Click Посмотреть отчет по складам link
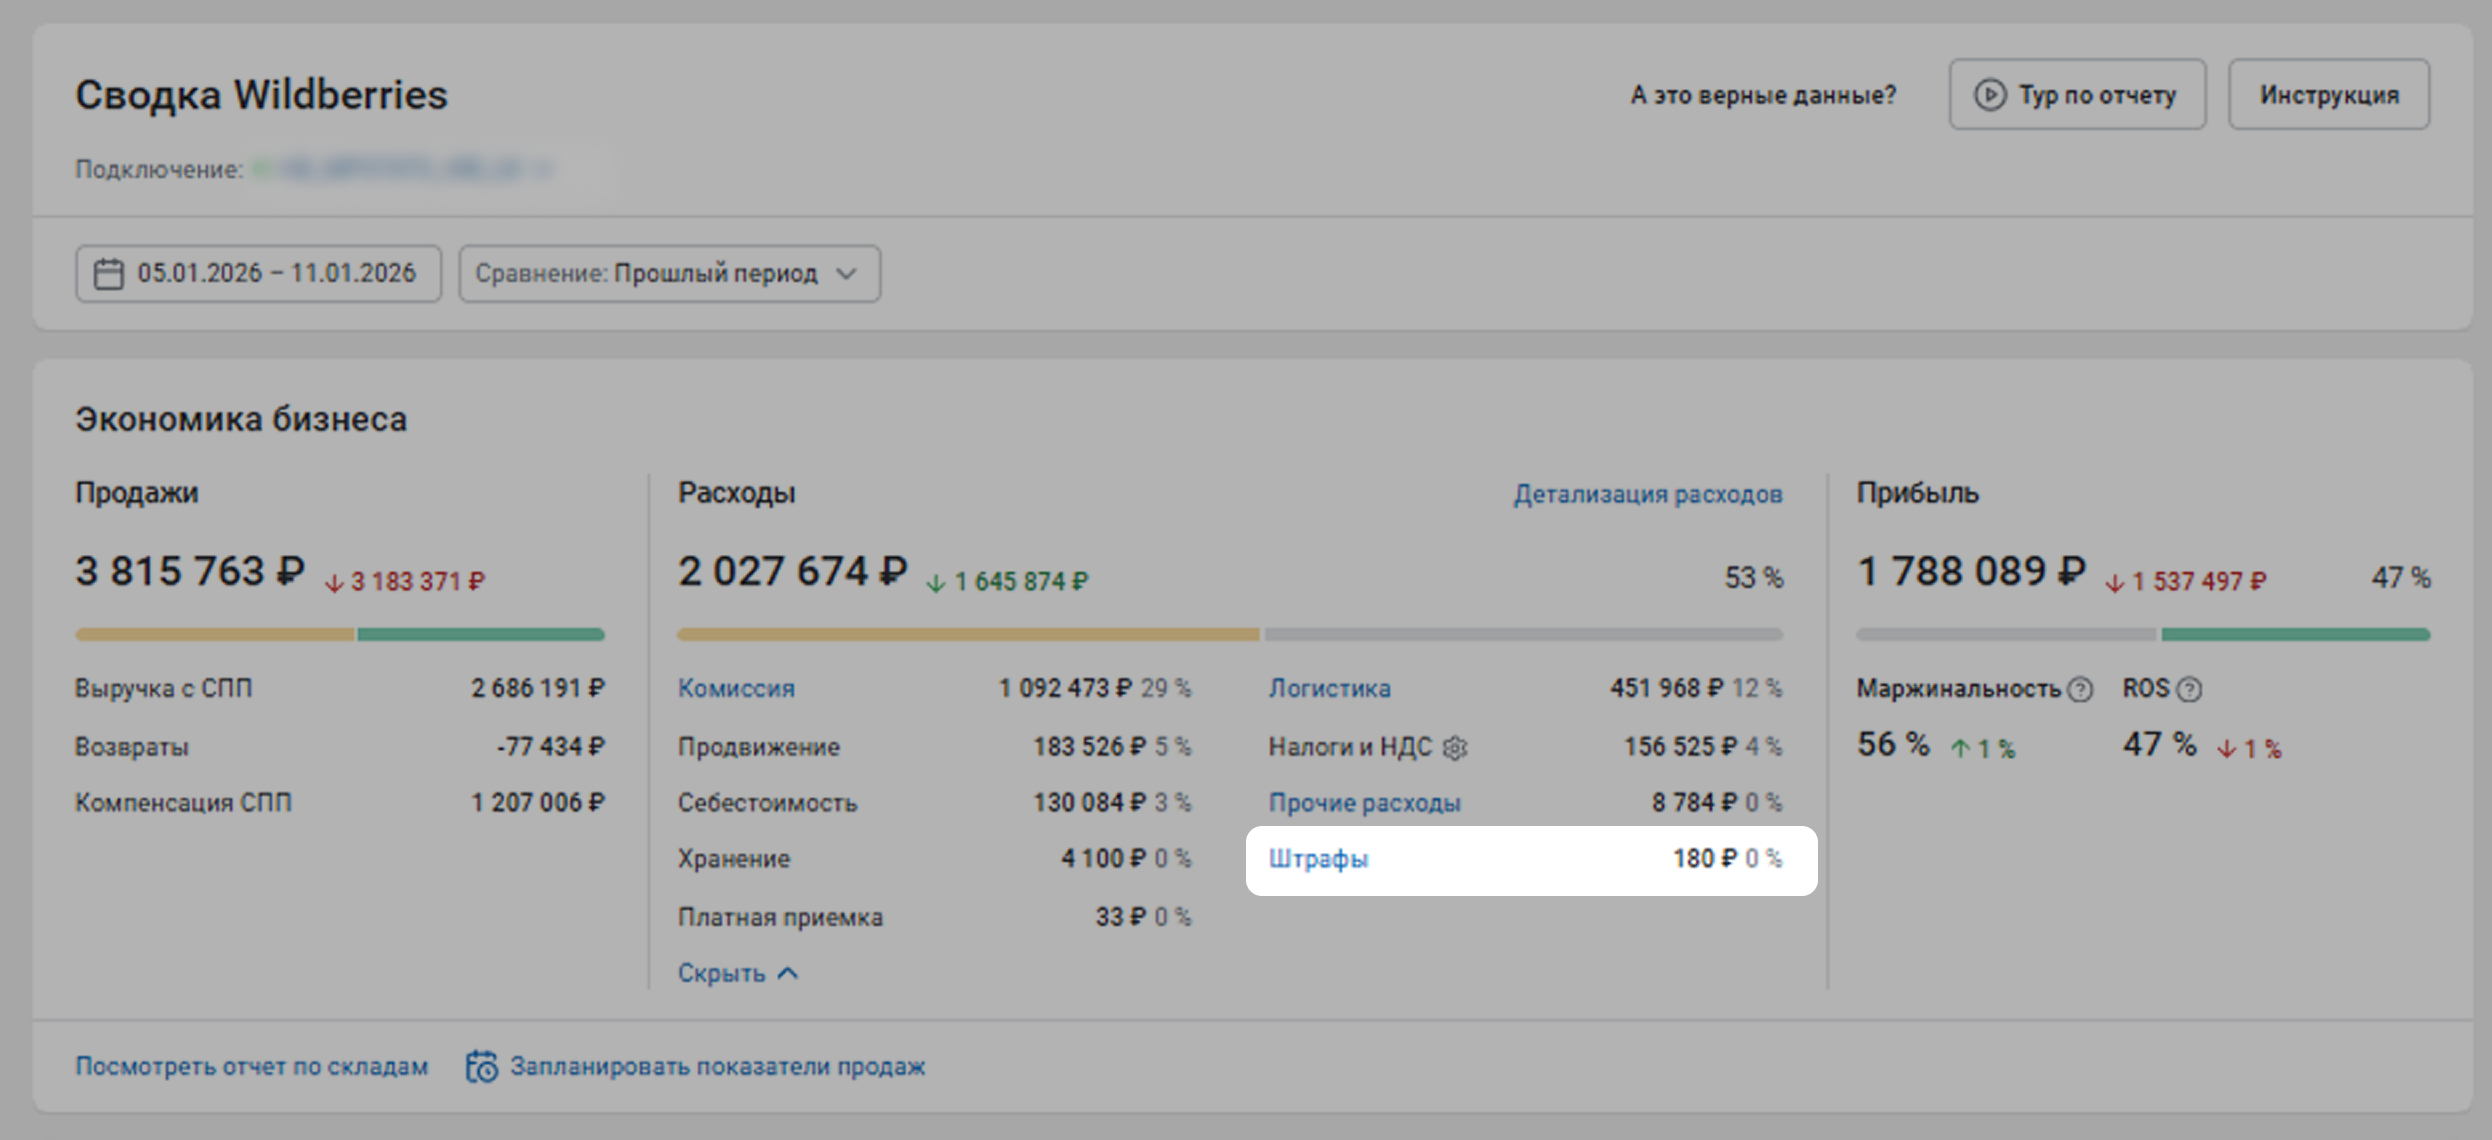The height and width of the screenshot is (1140, 2492). (x=252, y=1067)
